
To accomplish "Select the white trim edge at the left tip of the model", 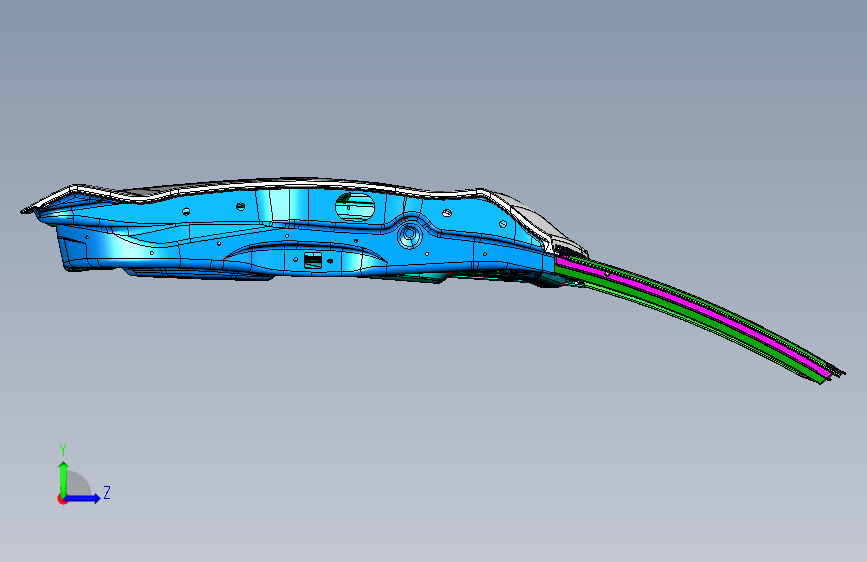I will click(50, 199).
